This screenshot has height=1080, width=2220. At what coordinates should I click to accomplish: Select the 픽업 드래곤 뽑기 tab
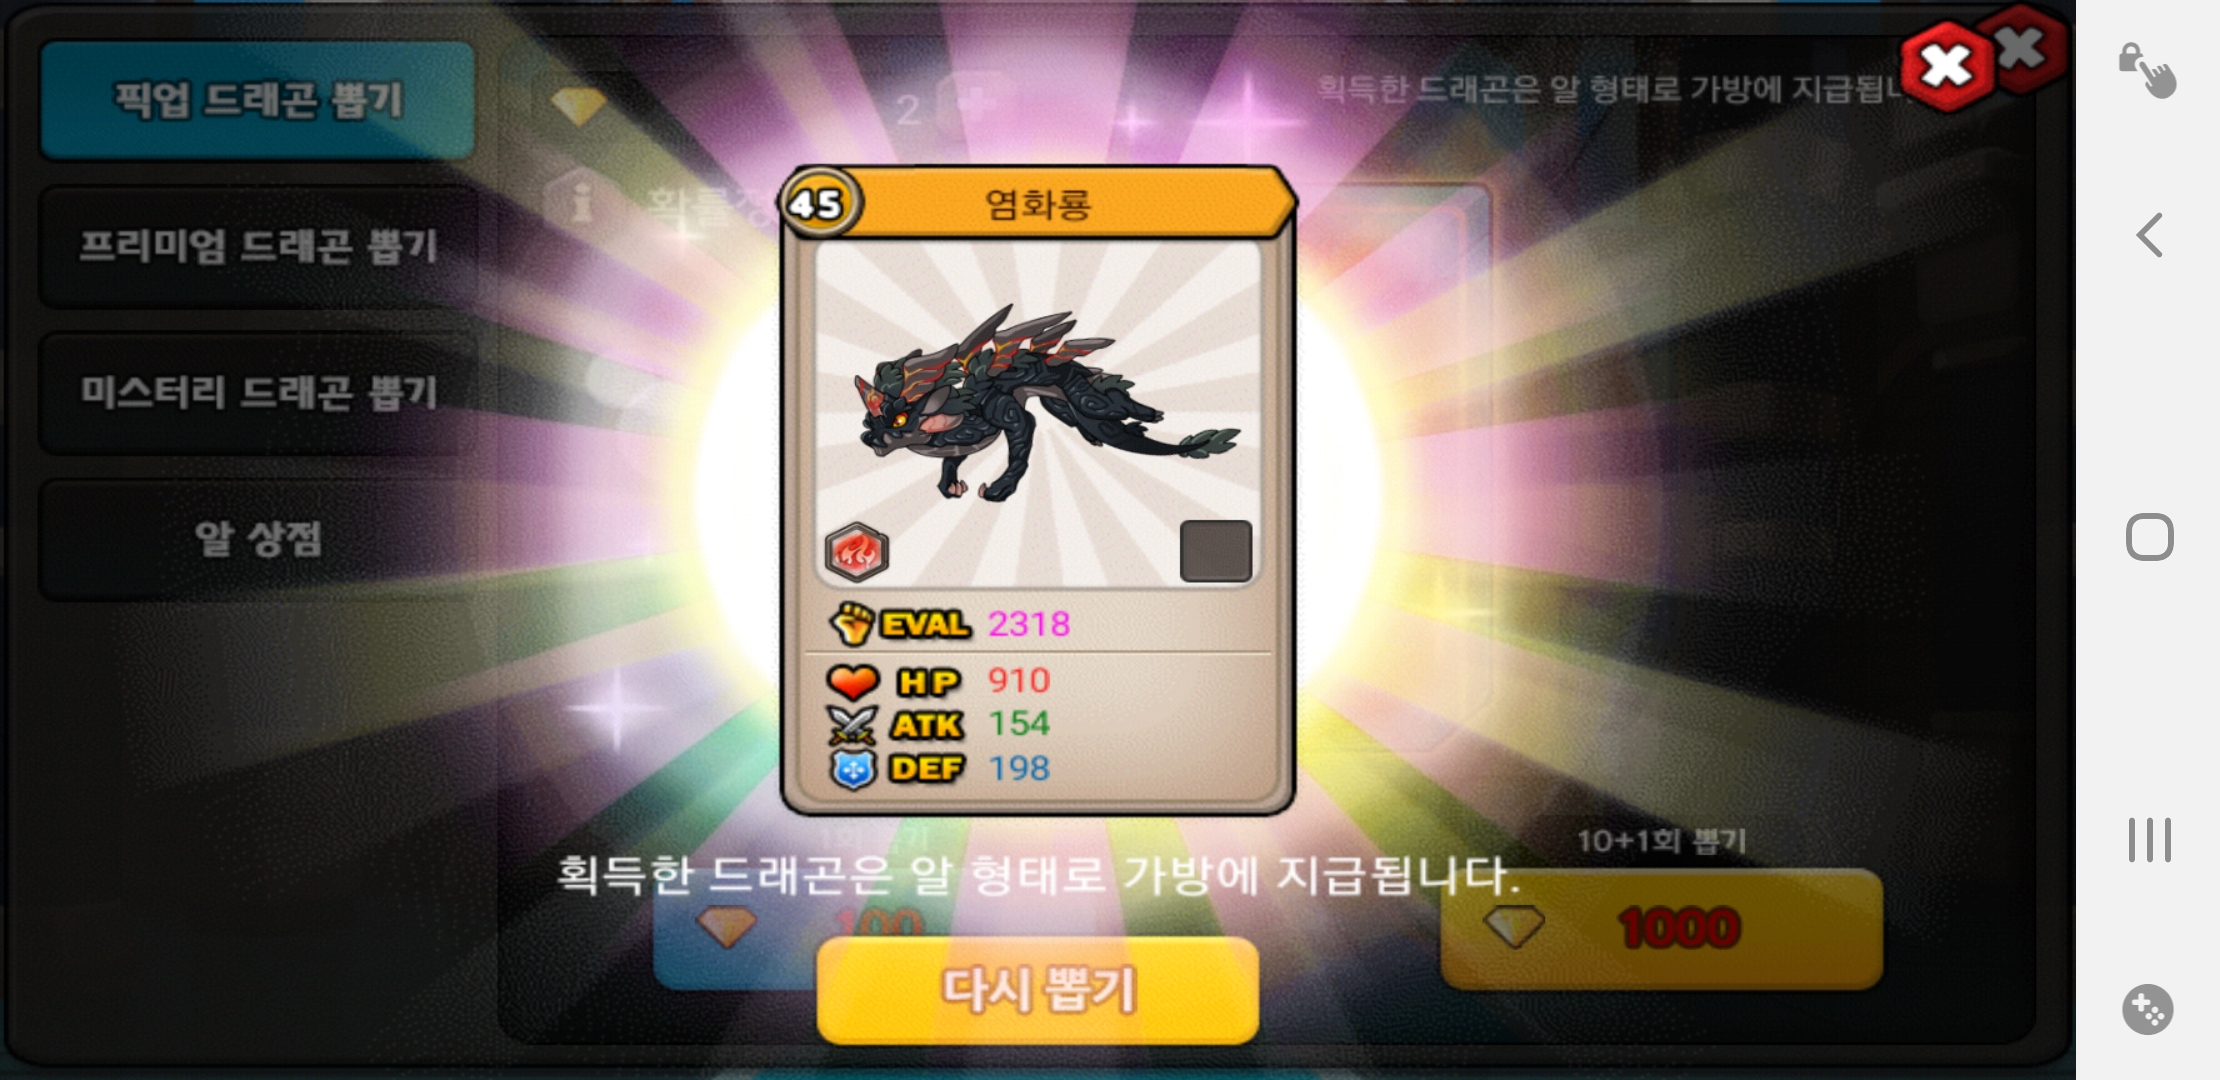point(257,100)
